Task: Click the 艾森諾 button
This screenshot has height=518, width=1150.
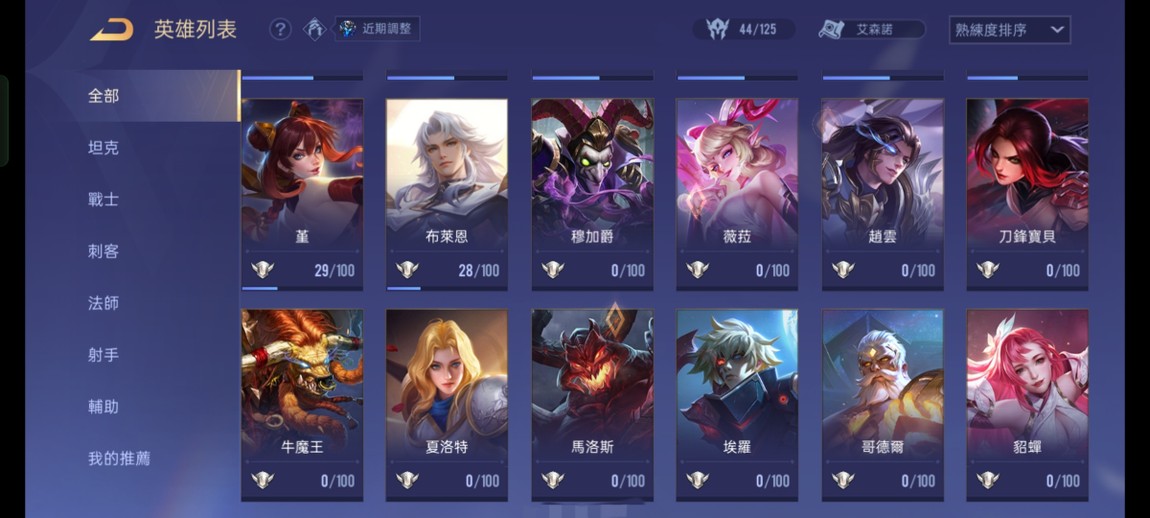Action: pos(872,29)
